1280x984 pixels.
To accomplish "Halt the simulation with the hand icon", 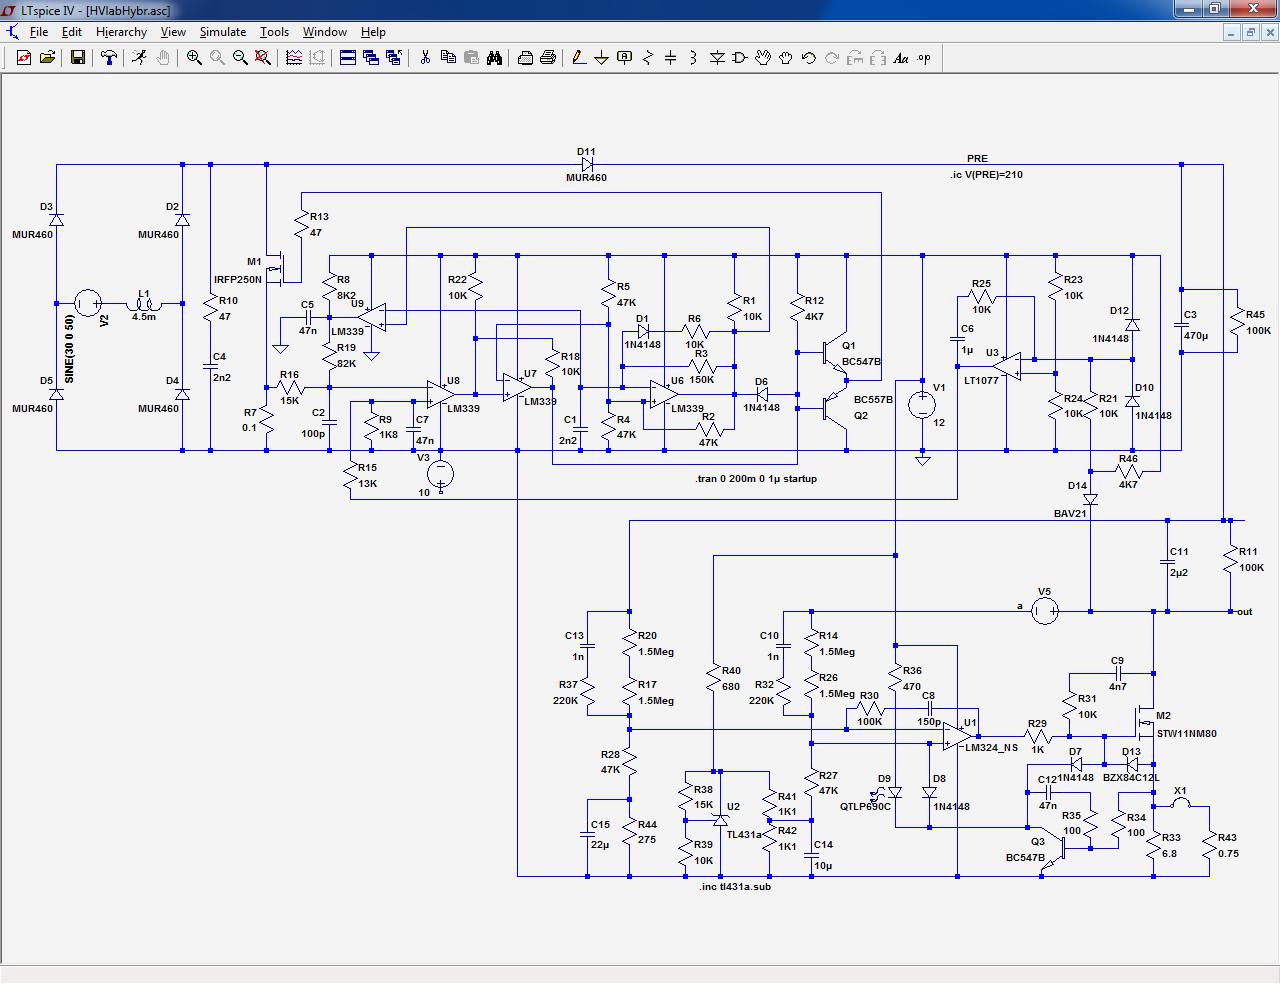I will 162,58.
